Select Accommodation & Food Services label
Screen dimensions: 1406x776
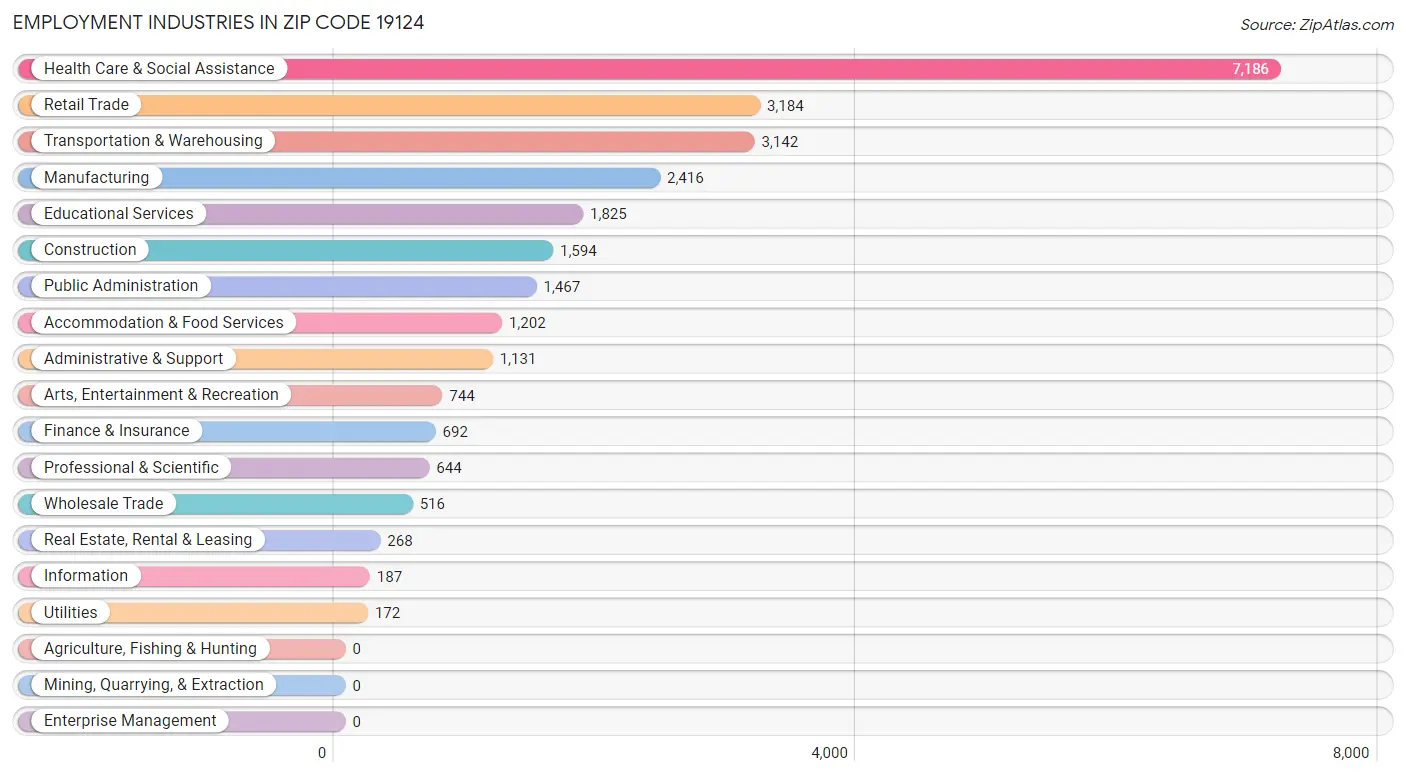point(164,323)
